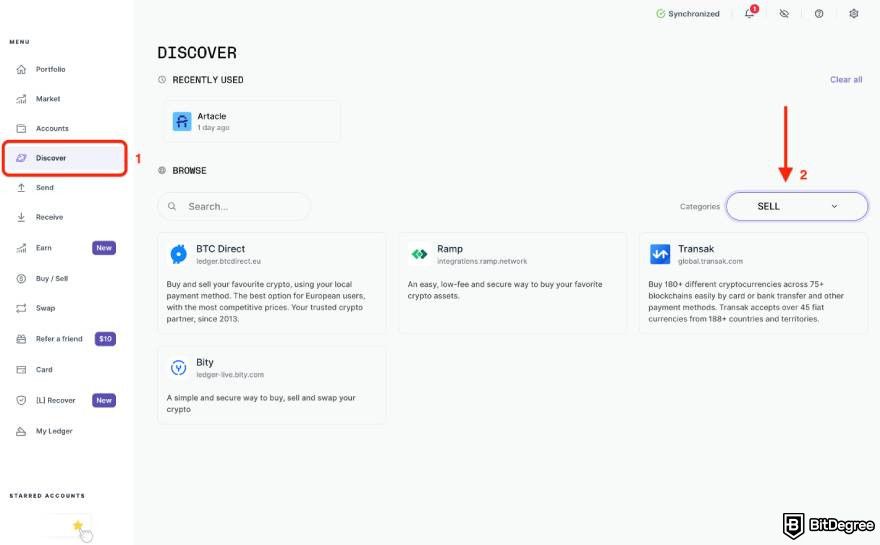Toggle the hide balances eye icon

(784, 13)
